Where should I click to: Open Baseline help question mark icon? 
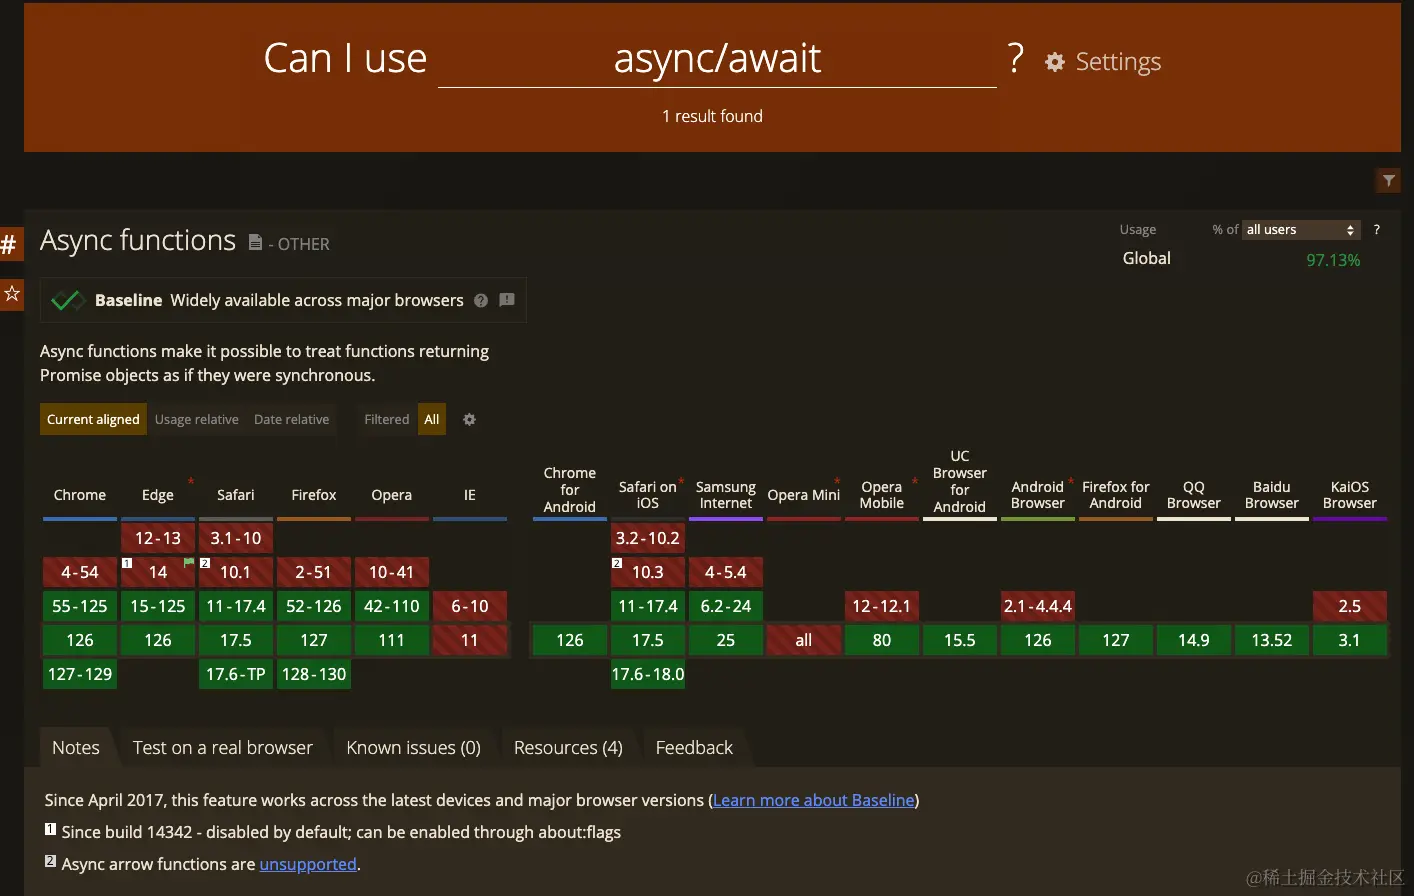[481, 300]
